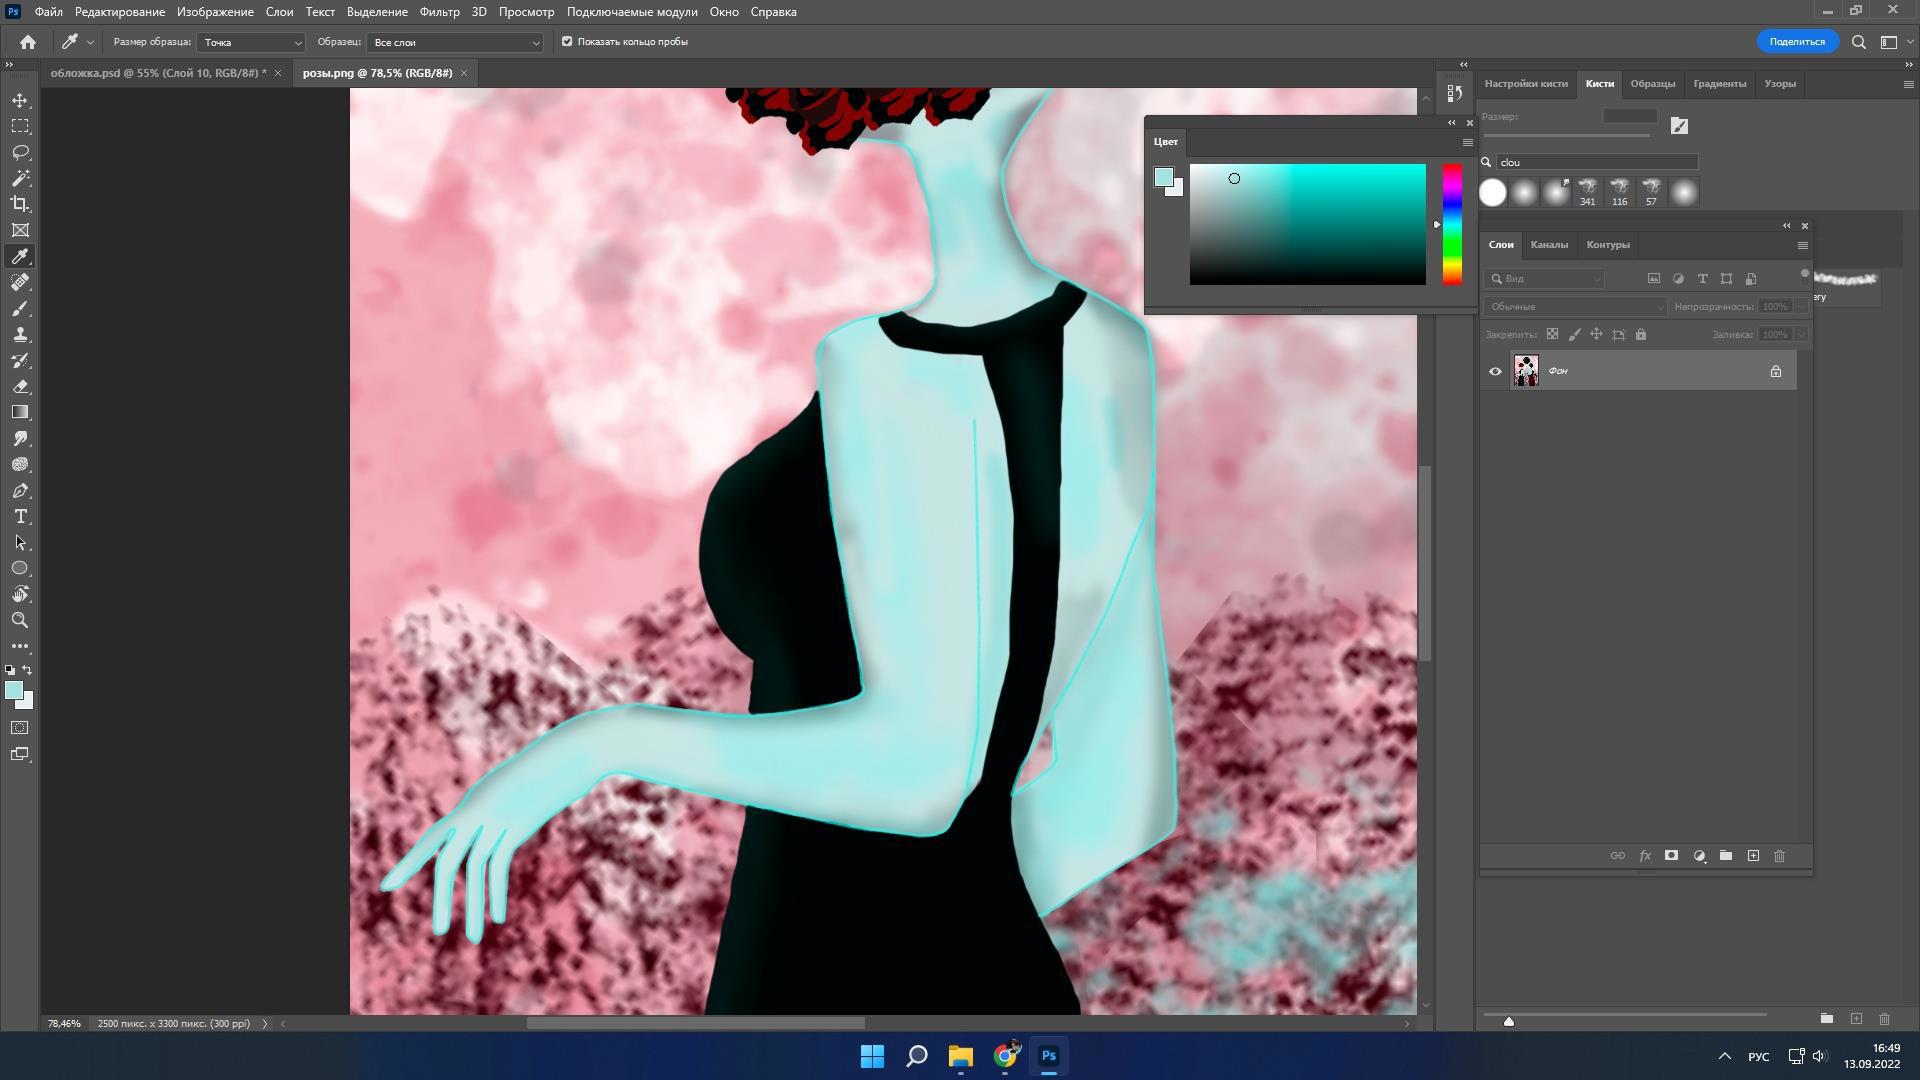
Task: Add a layer mask via panel icon
Action: click(1671, 856)
